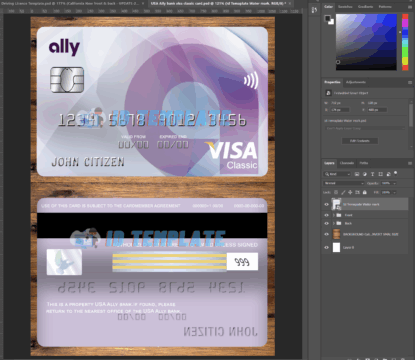Switch to the Patterns tab
Viewport: 415px width, 360px height.
click(385, 7)
